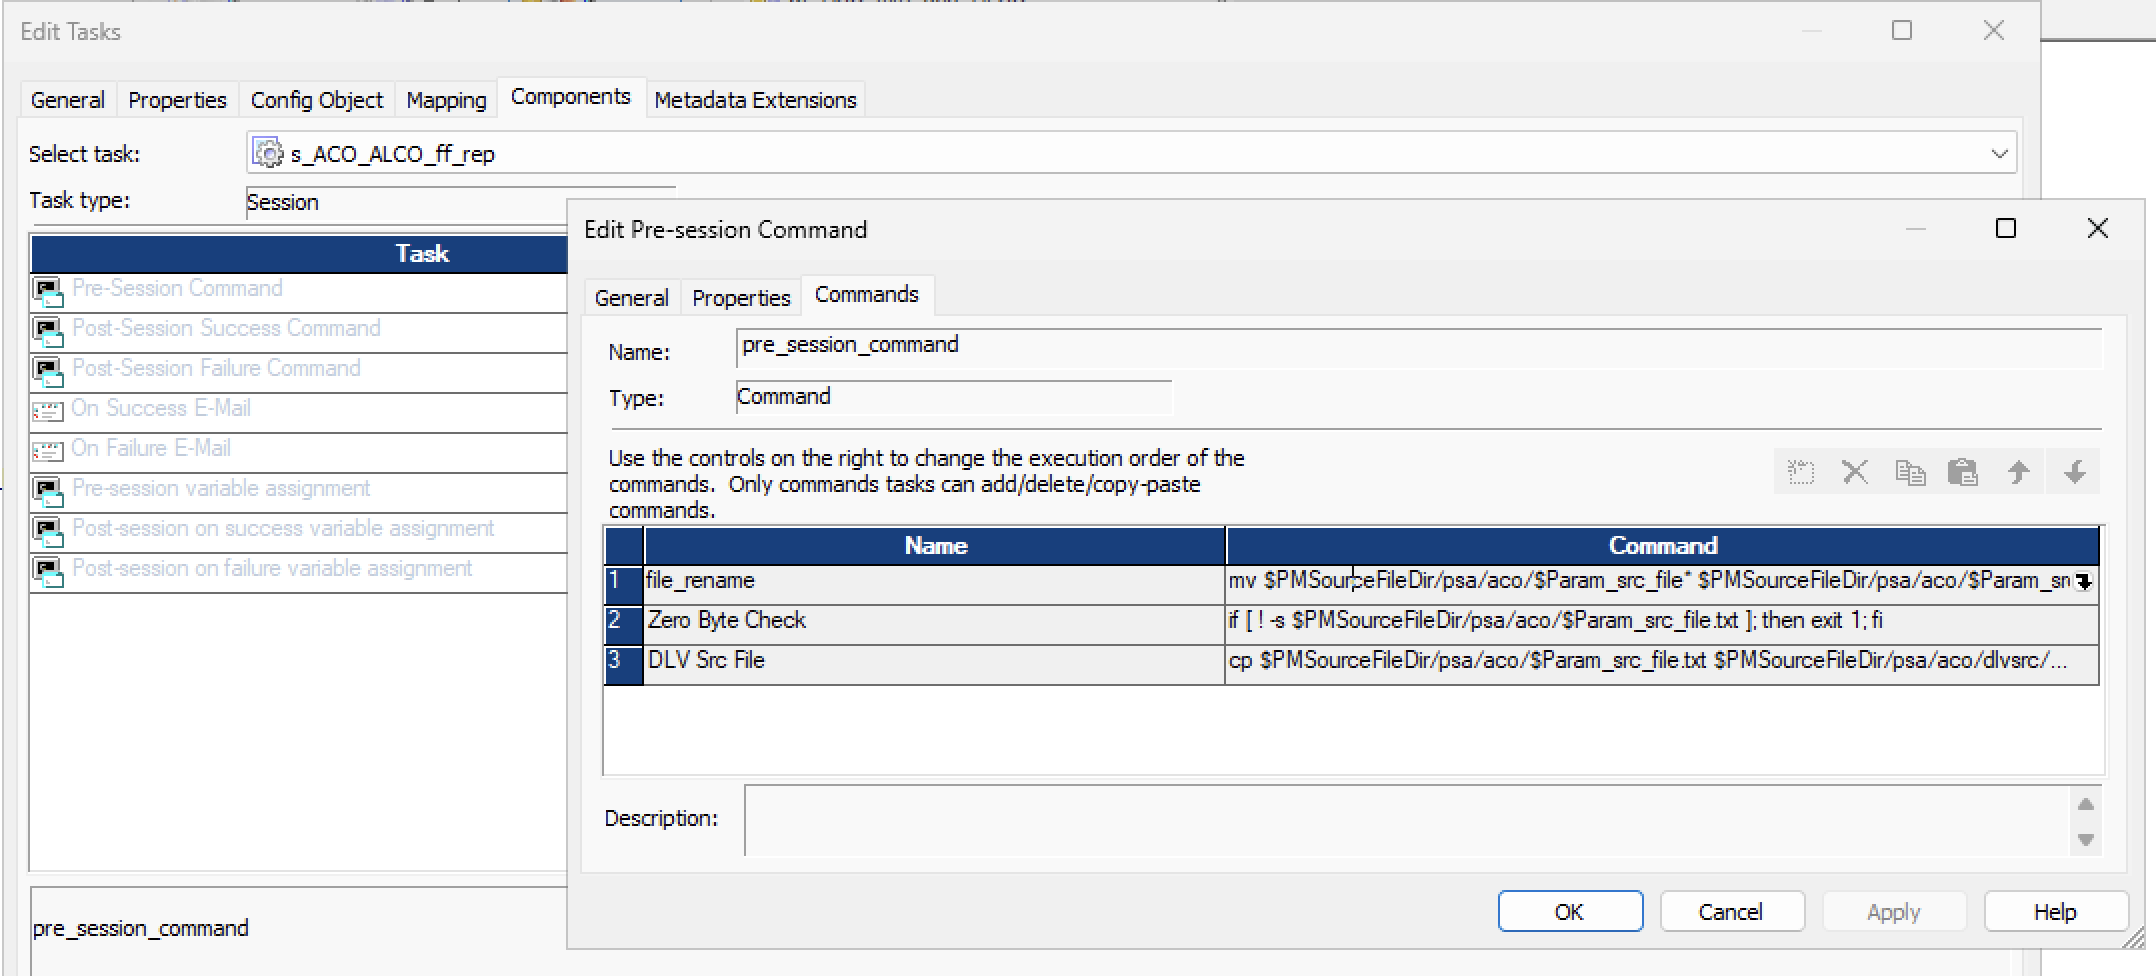The height and width of the screenshot is (976, 2156).
Task: Click the add new command toolbar icon
Action: tap(1801, 472)
